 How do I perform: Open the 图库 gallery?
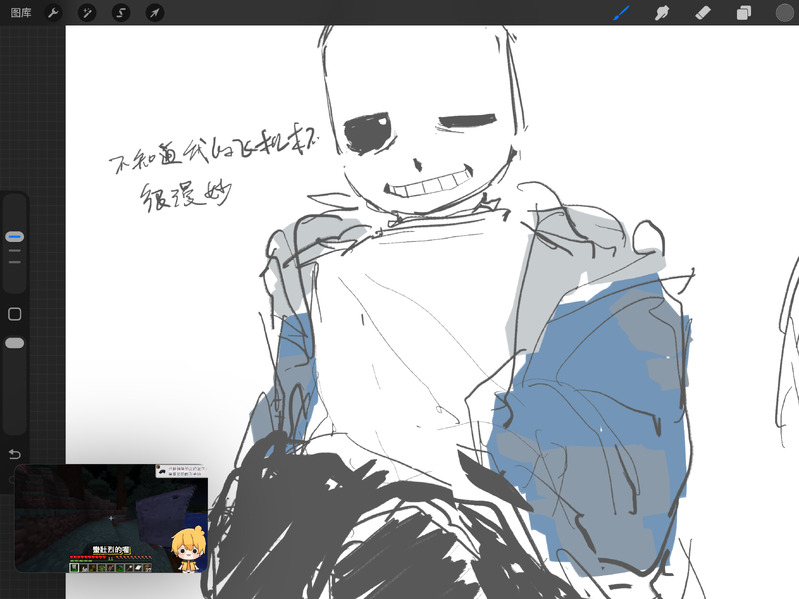[21, 13]
